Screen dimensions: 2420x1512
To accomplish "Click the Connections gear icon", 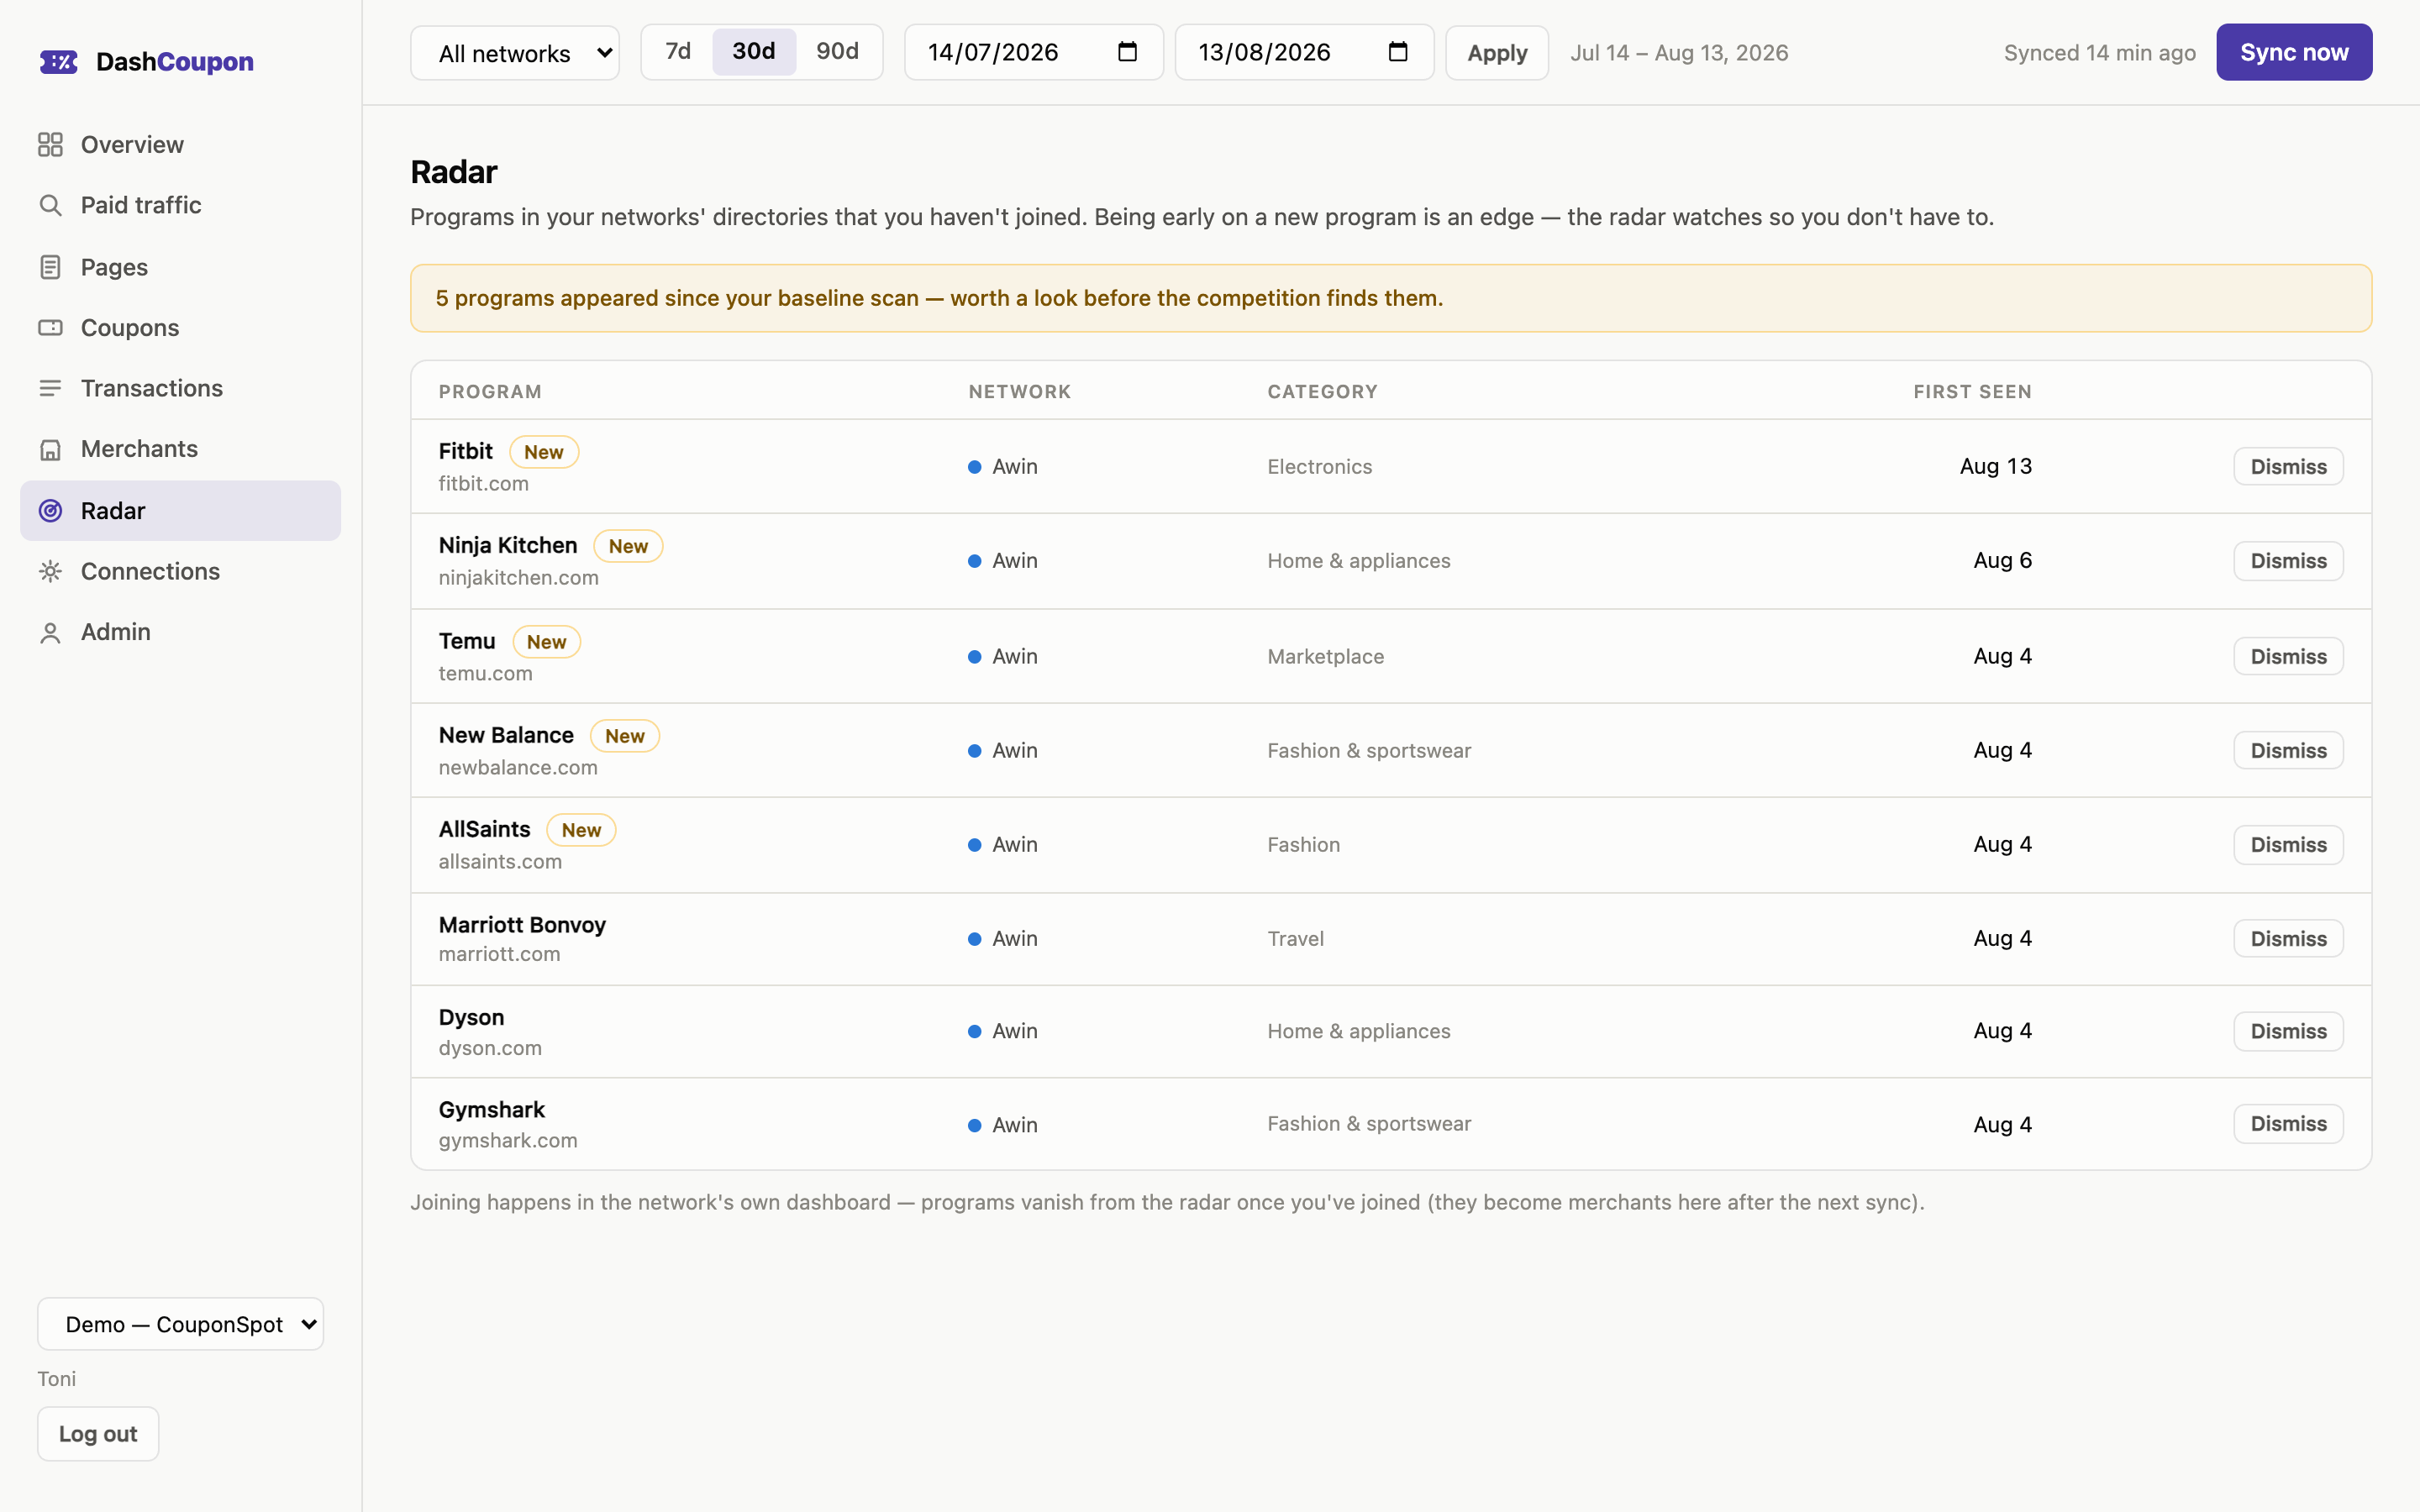I will coord(50,571).
